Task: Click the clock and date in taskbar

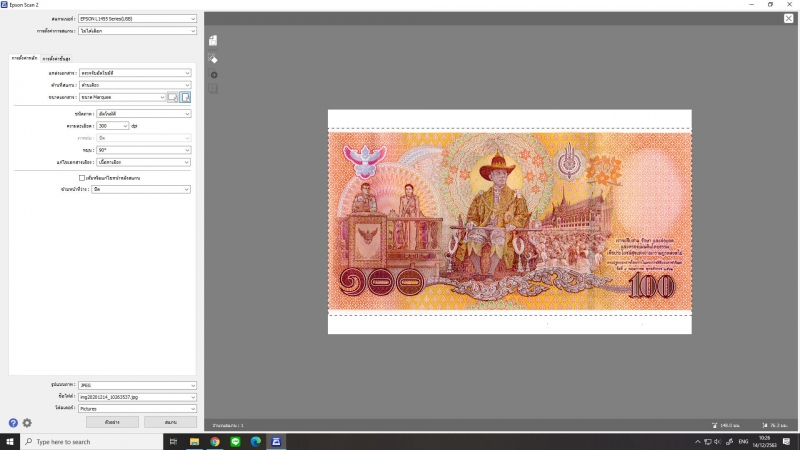Action: 764,441
